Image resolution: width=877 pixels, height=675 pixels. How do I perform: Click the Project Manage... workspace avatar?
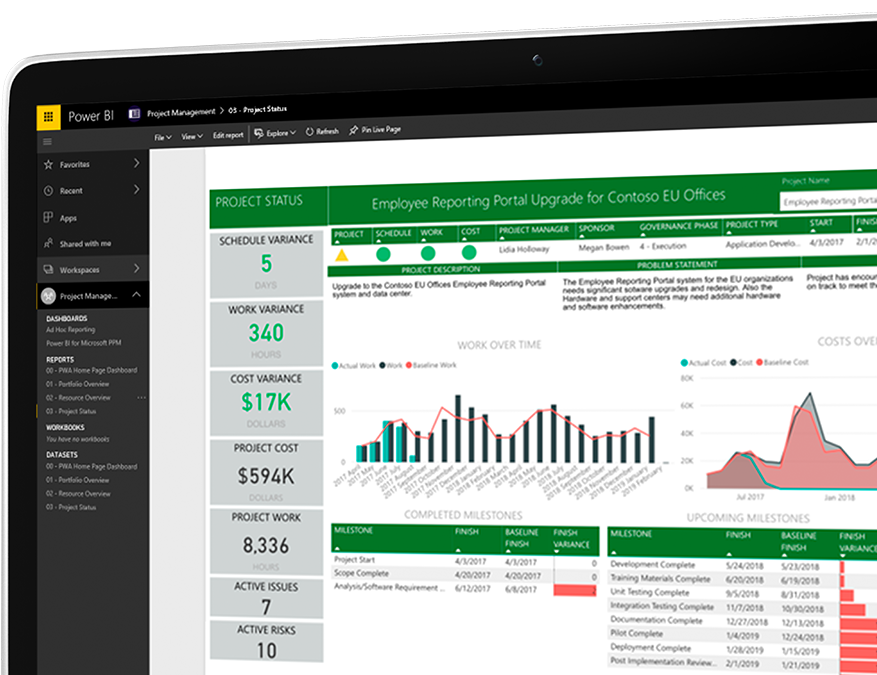[49, 295]
